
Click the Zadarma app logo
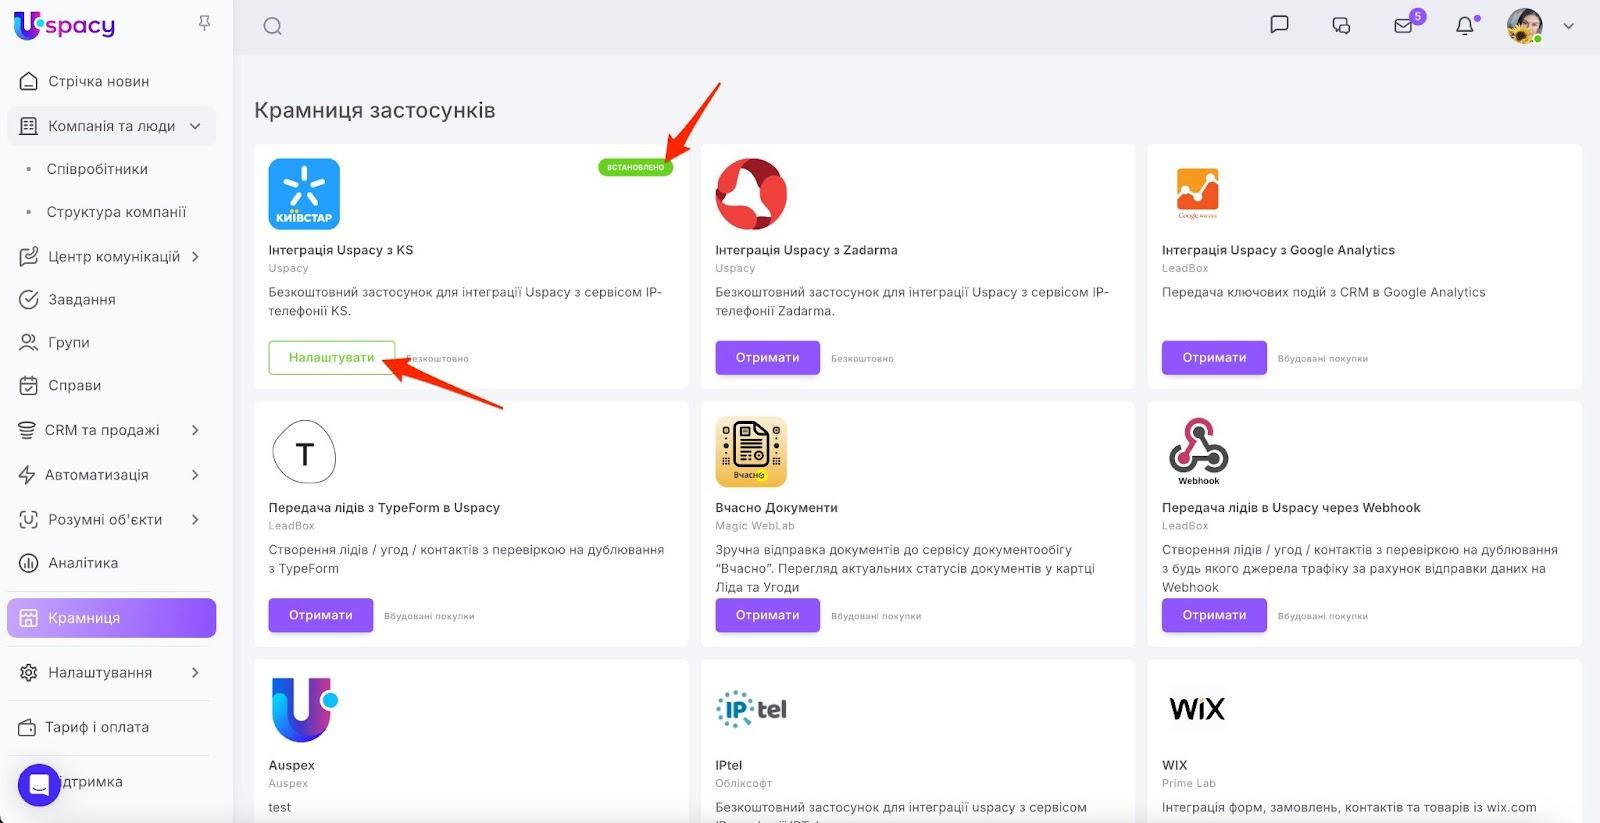point(751,194)
